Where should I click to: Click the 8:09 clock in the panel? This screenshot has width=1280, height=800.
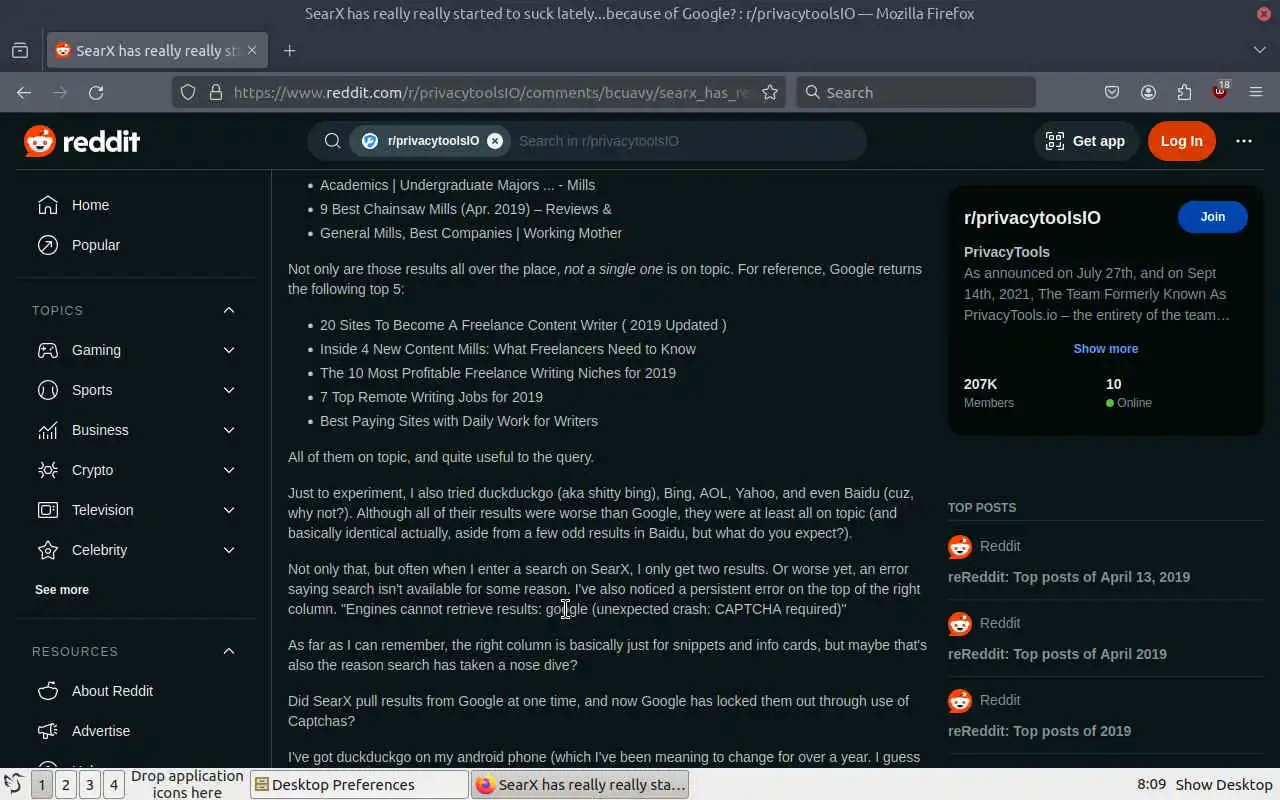click(1151, 785)
